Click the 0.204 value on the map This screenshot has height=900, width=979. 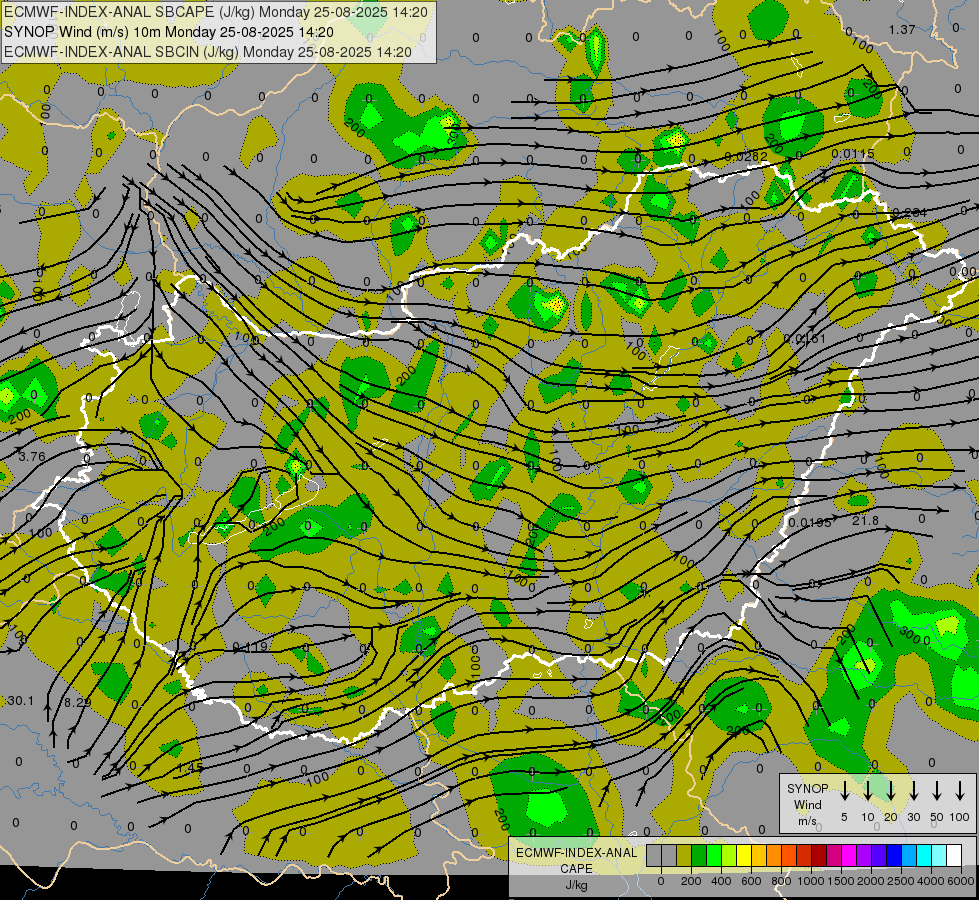click(x=910, y=213)
